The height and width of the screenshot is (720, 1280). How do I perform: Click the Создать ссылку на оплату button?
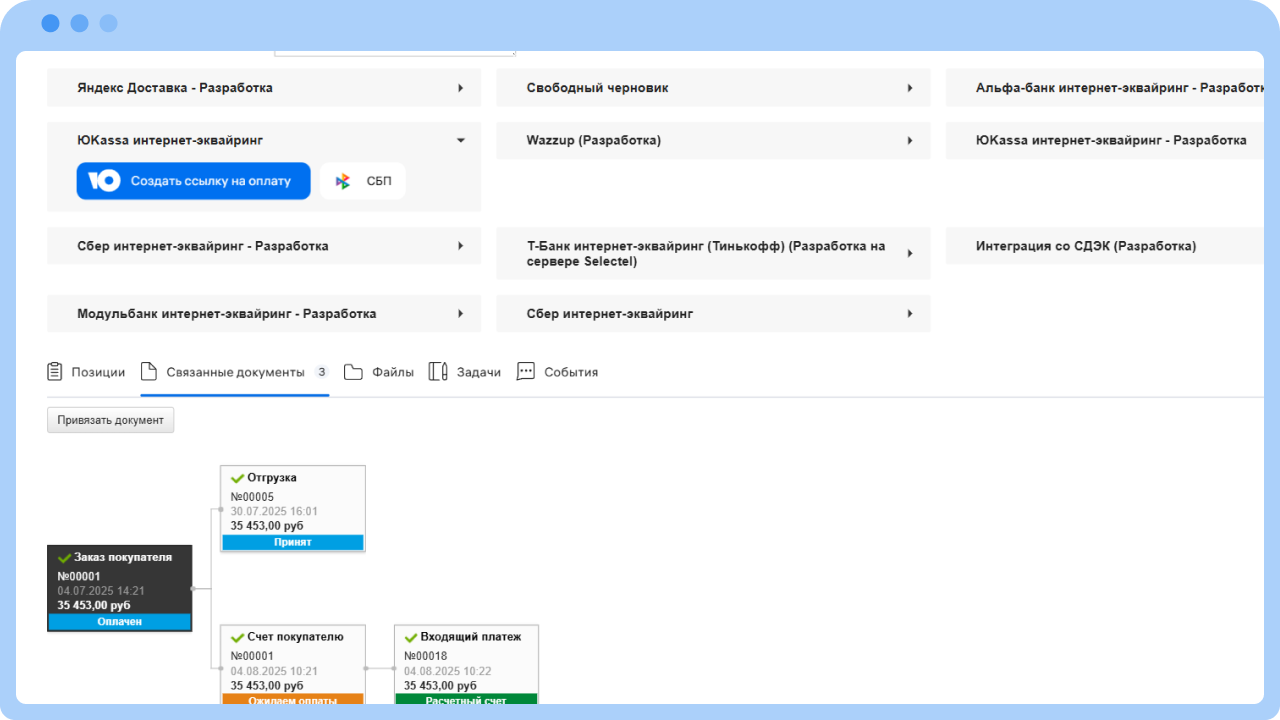194,181
